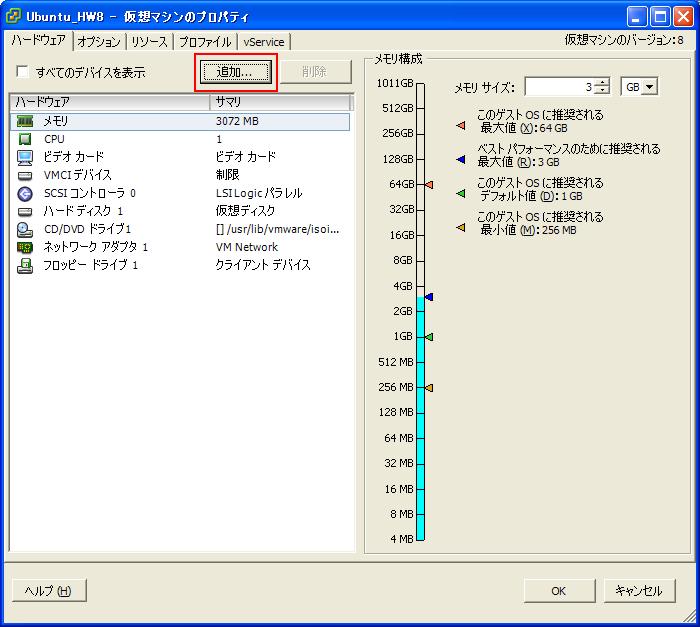Click the SCSI controller 0 icon
This screenshot has width=700, height=627.
pyautogui.click(x=25, y=193)
